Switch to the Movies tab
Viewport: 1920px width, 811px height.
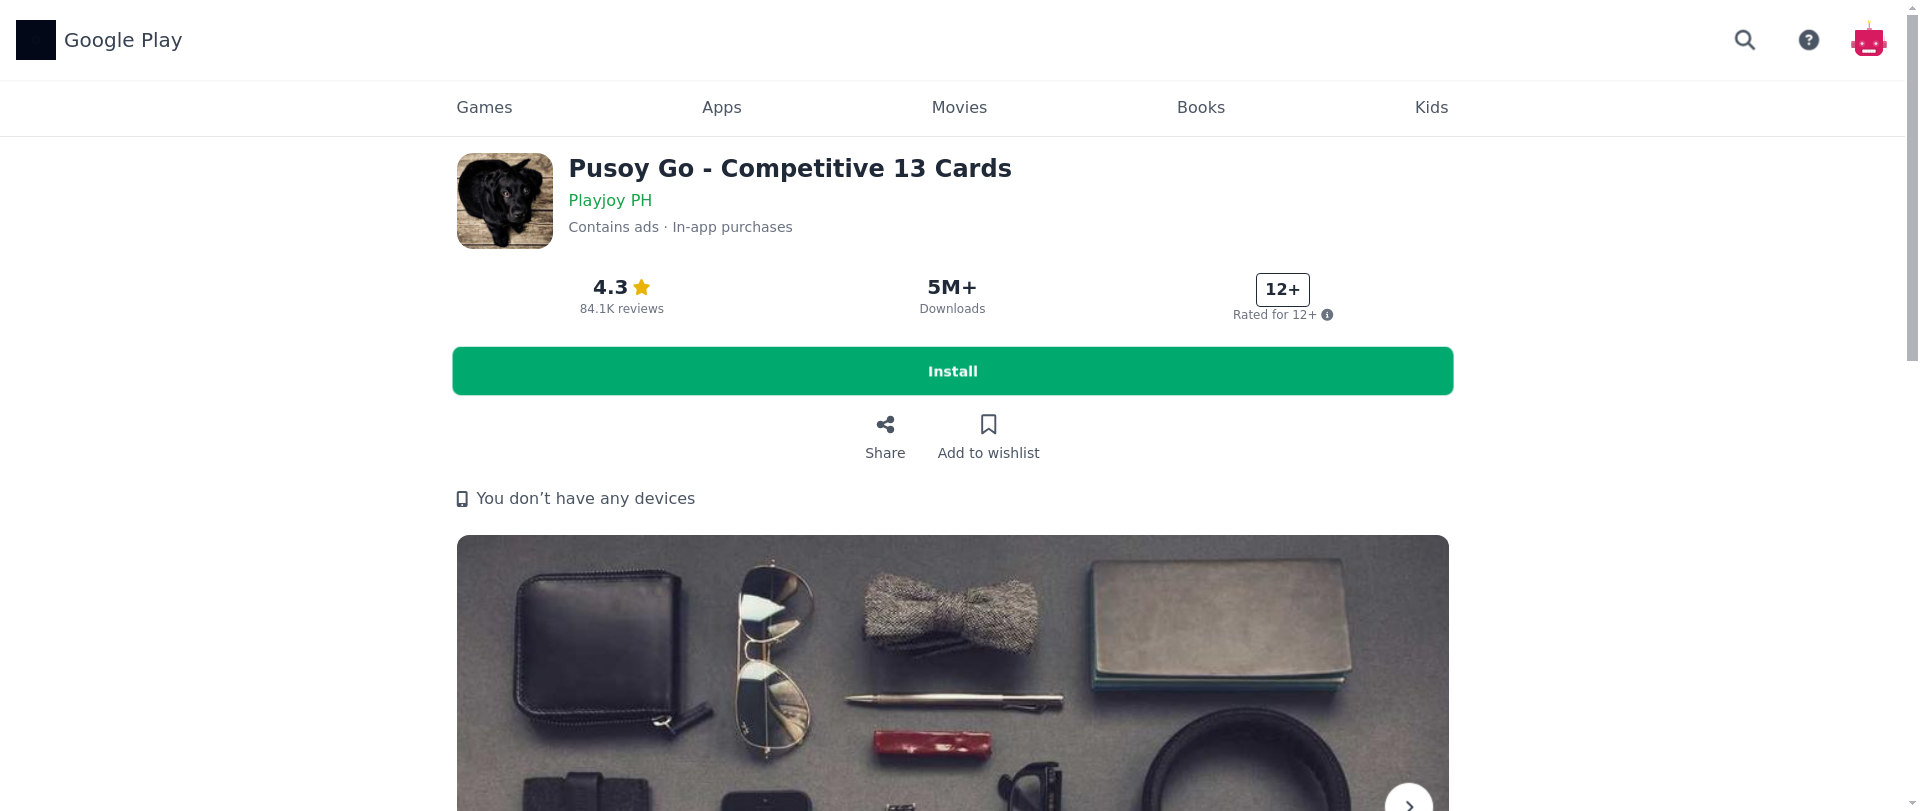959,108
